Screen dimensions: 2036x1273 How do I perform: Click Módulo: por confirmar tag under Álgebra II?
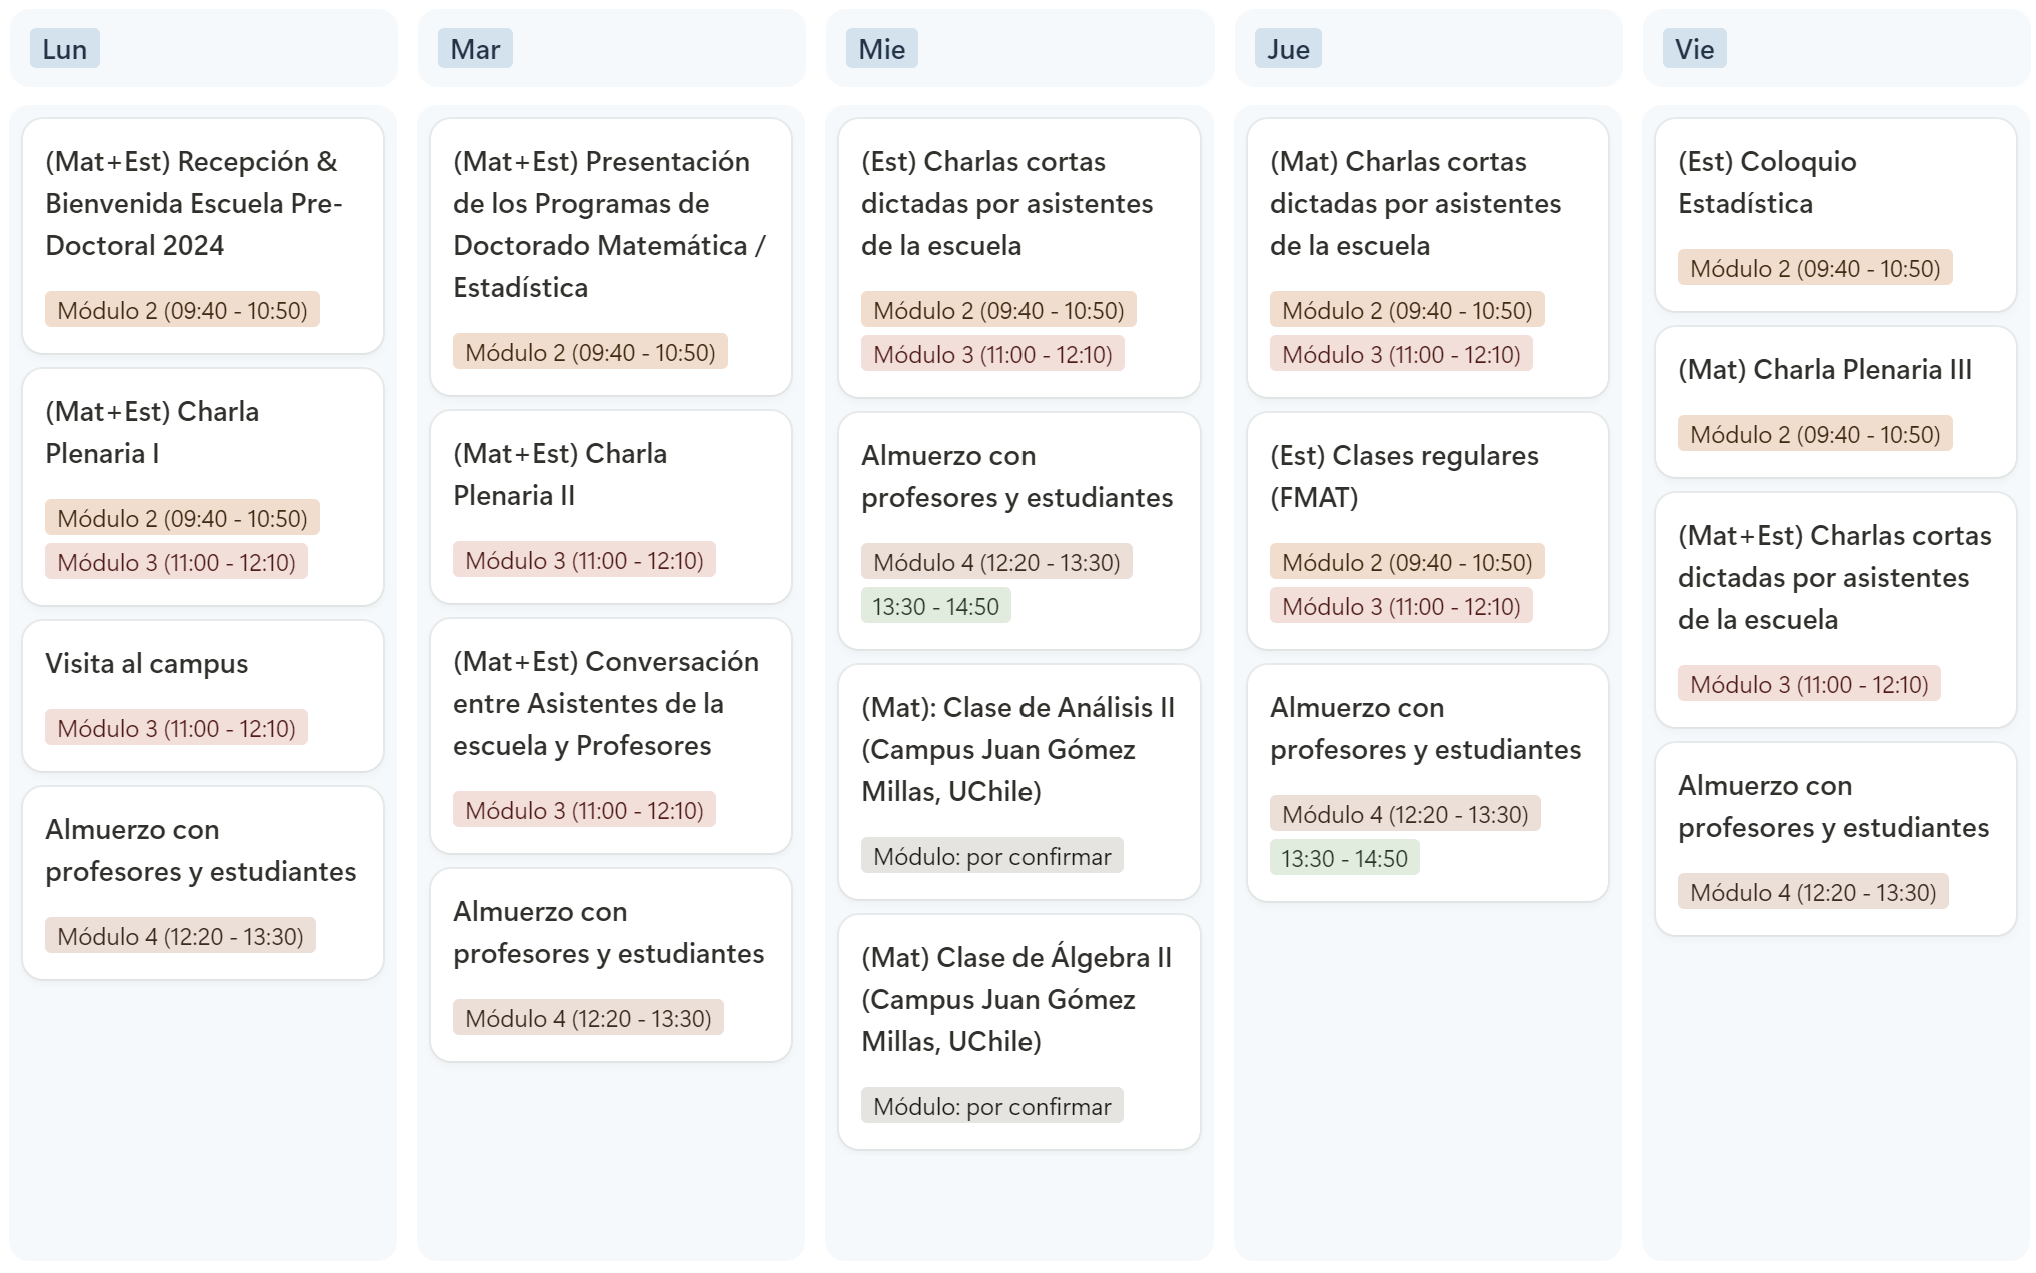992,1106
